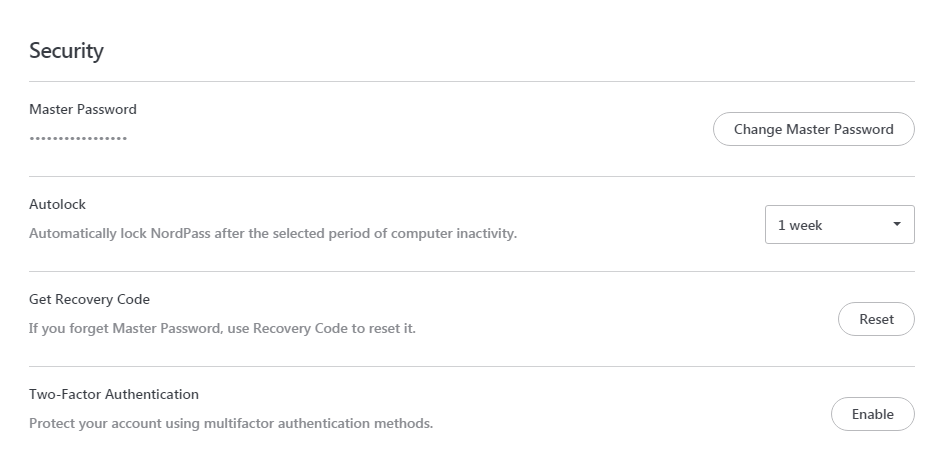Viewport: 941px width, 475px height.
Task: Enable Two-Factor Authentication
Action: (x=872, y=414)
